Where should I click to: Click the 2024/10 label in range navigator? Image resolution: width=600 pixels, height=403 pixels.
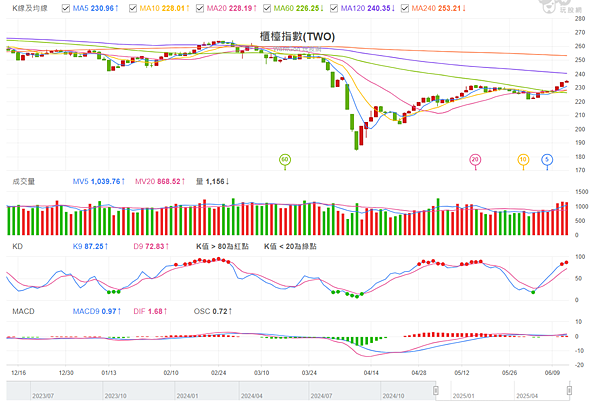tap(393, 396)
